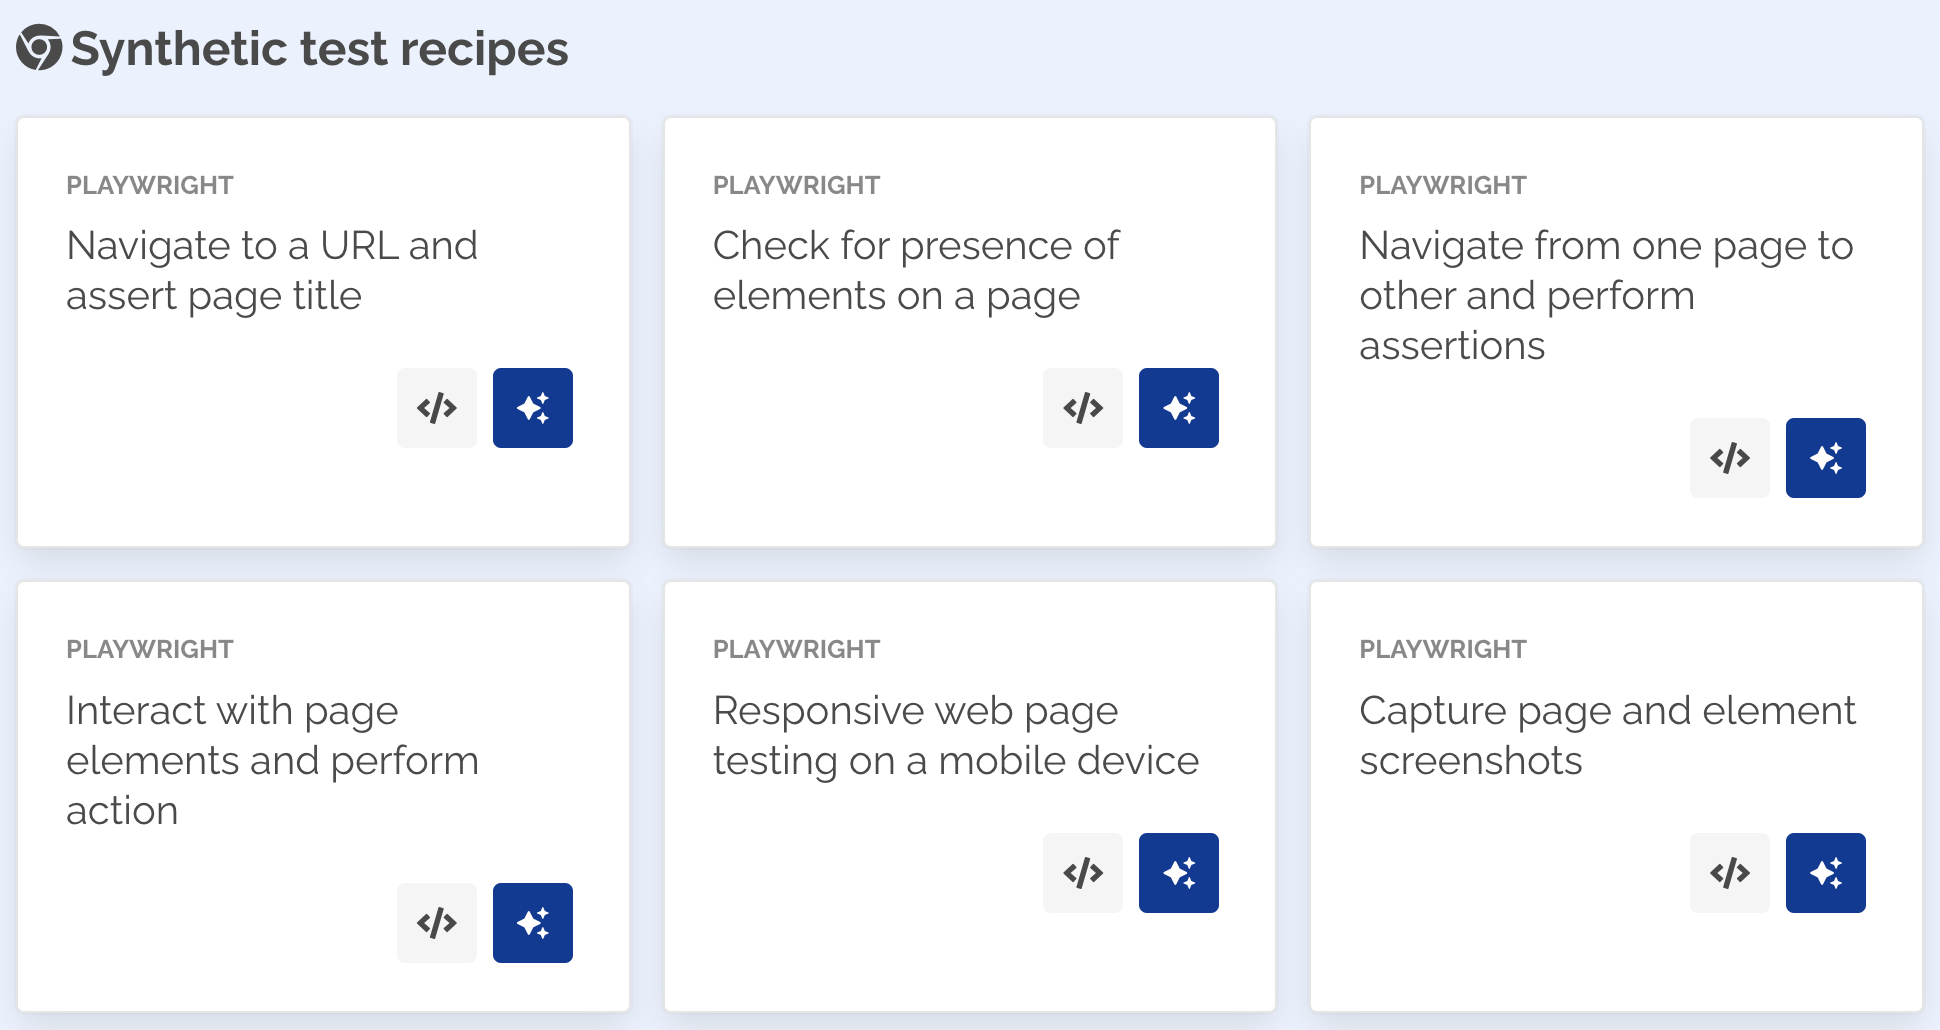
Task: Click the code icon on 'Navigate from one page' card
Action: pos(1729,458)
